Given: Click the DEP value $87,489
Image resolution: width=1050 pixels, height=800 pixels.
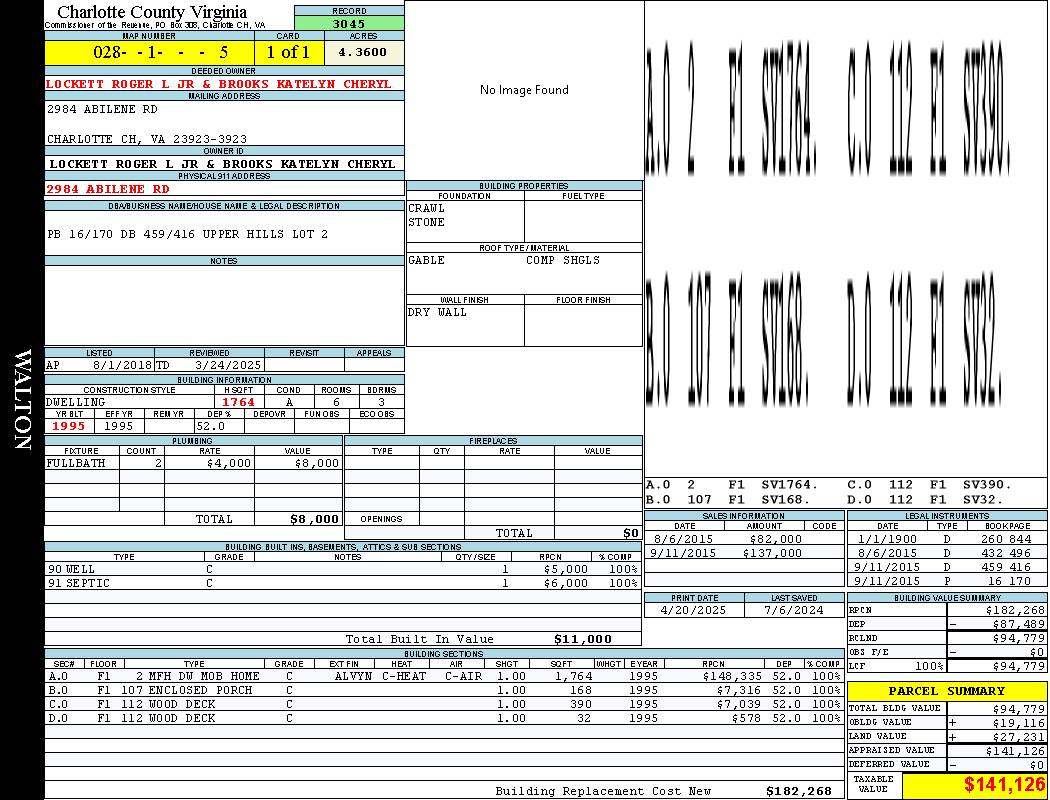Looking at the screenshot, I should point(1019,624).
